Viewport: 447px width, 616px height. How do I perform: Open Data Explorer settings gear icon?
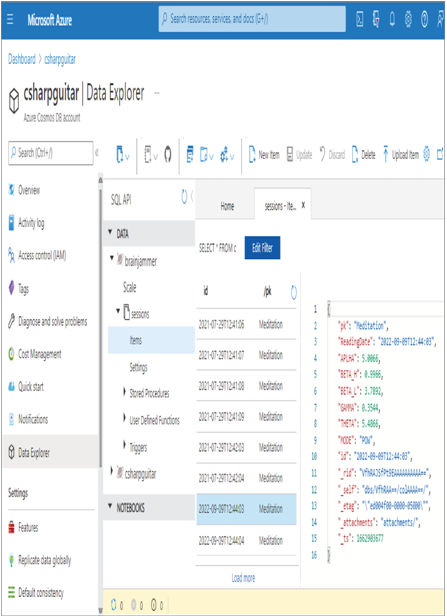click(427, 154)
